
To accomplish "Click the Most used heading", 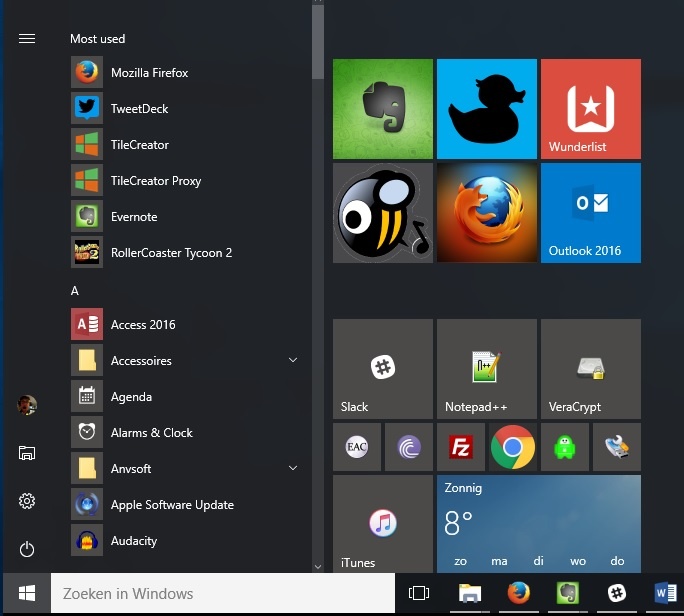I will [98, 39].
